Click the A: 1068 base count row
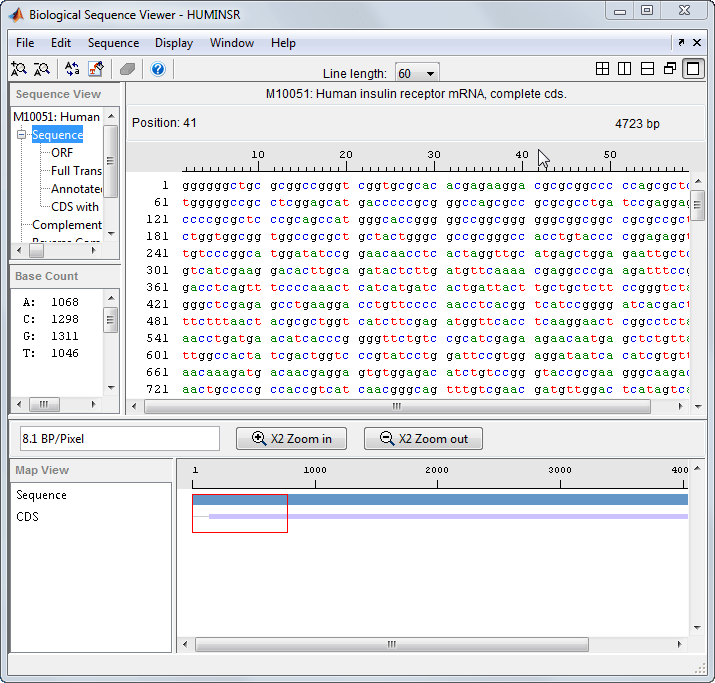The width and height of the screenshot is (715, 683). tap(51, 302)
